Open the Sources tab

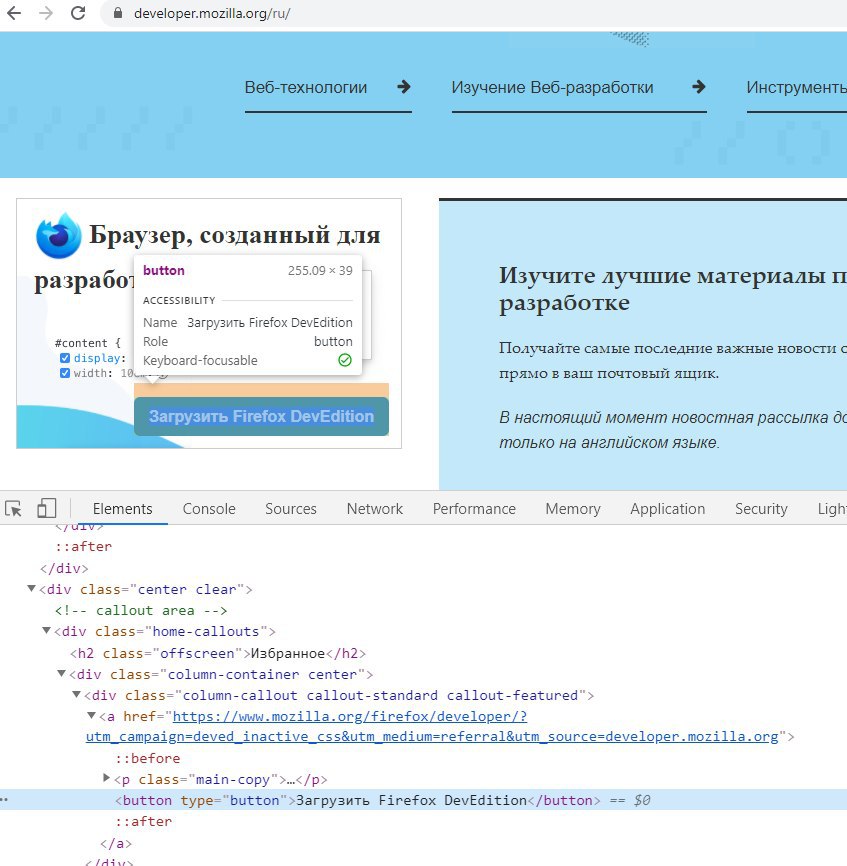pos(291,509)
